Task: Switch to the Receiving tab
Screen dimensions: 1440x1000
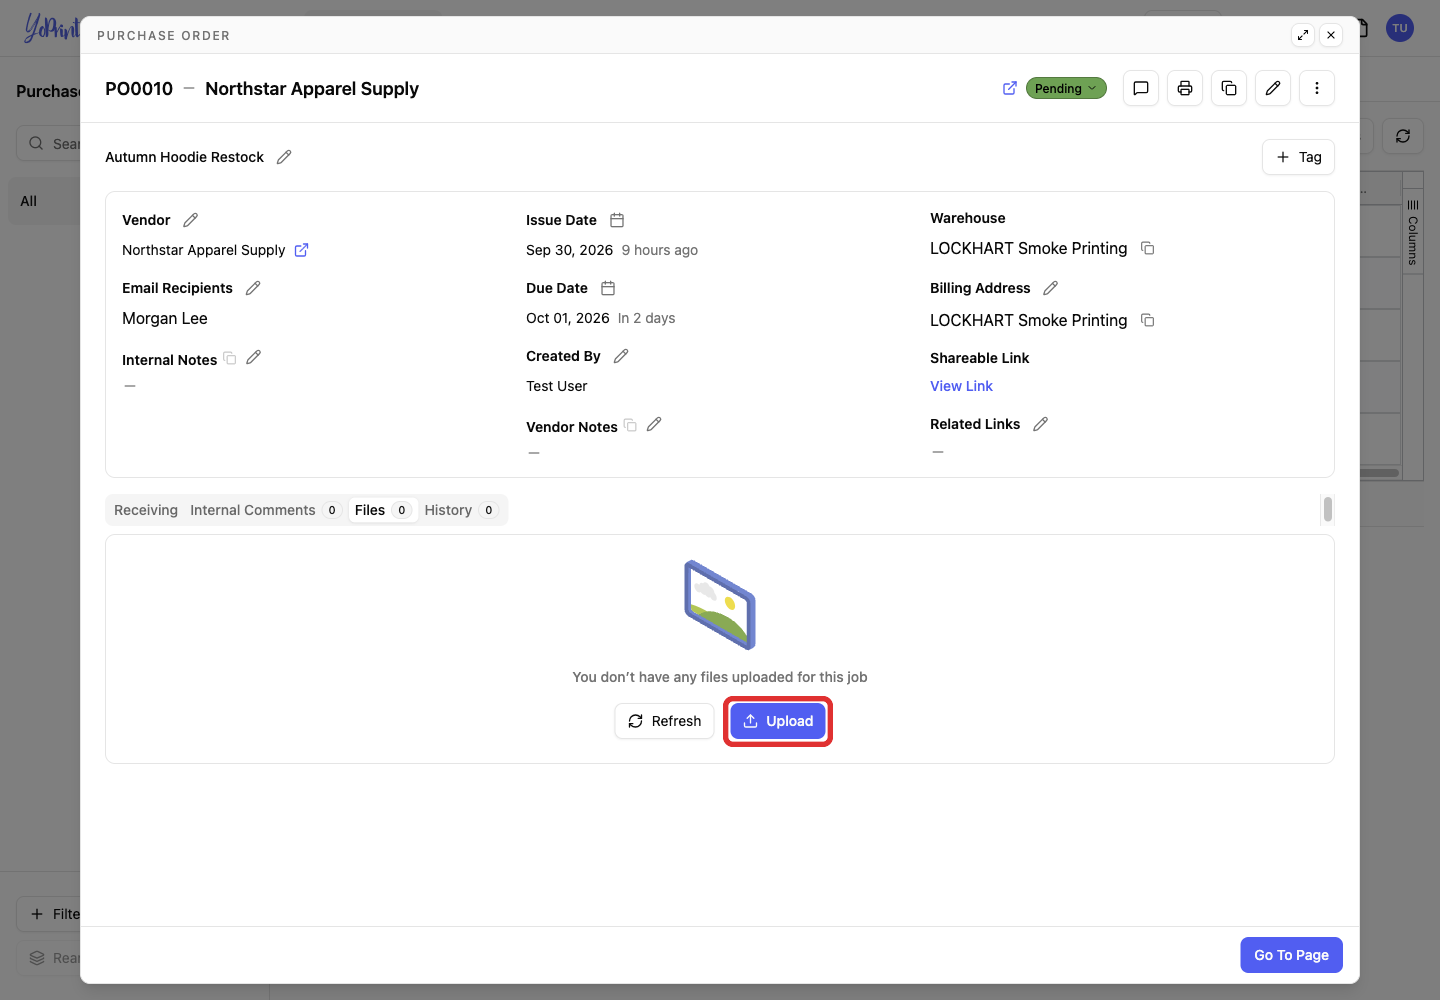Action: pyautogui.click(x=146, y=510)
